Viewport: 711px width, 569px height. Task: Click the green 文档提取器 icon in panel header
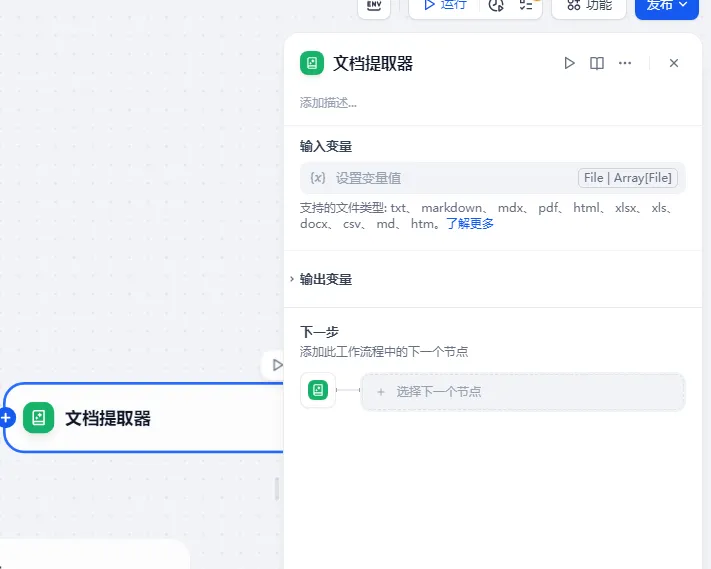click(312, 63)
